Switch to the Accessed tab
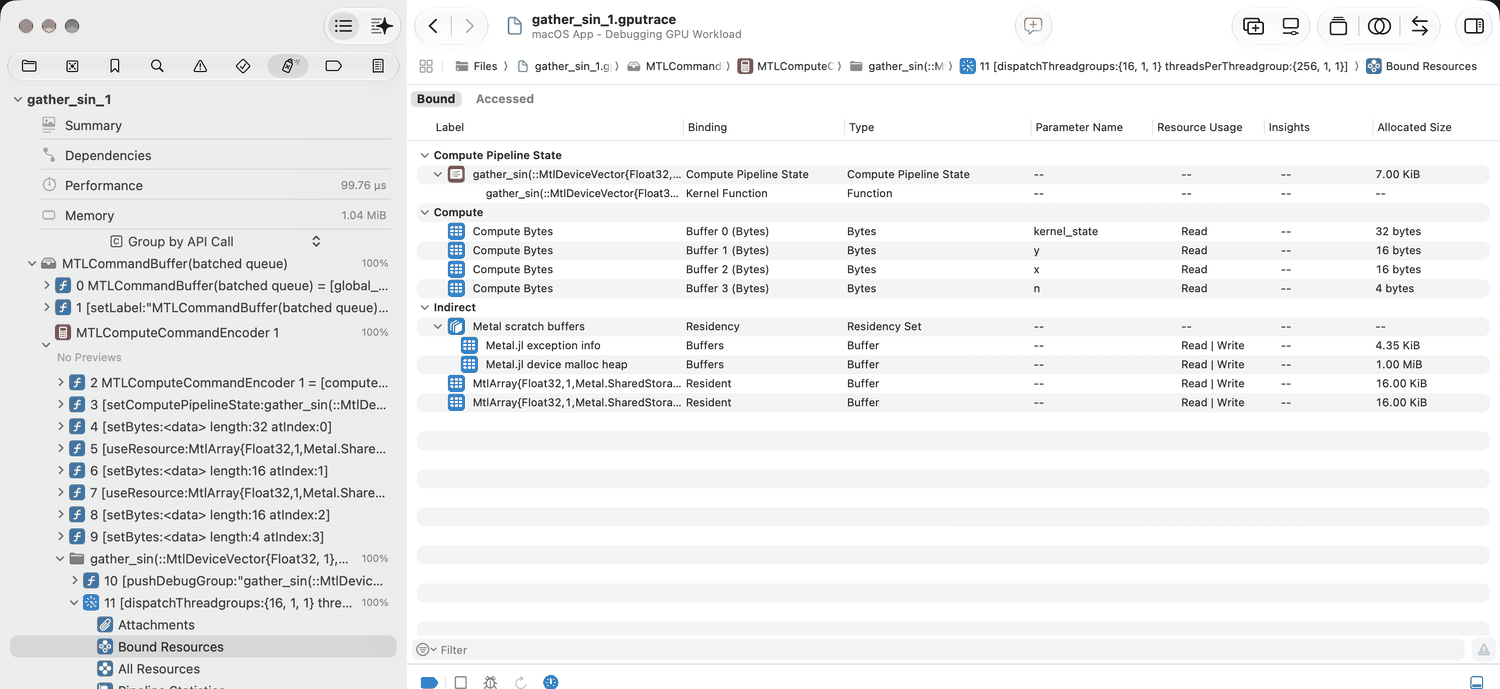Screen dimensions: 1500x689 pyautogui.click(x=505, y=99)
